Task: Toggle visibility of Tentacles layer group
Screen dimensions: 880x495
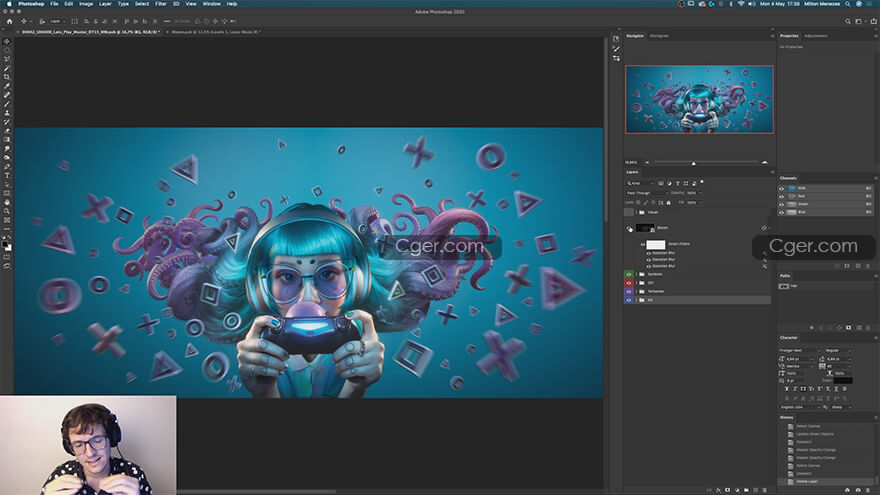Action: click(x=629, y=291)
